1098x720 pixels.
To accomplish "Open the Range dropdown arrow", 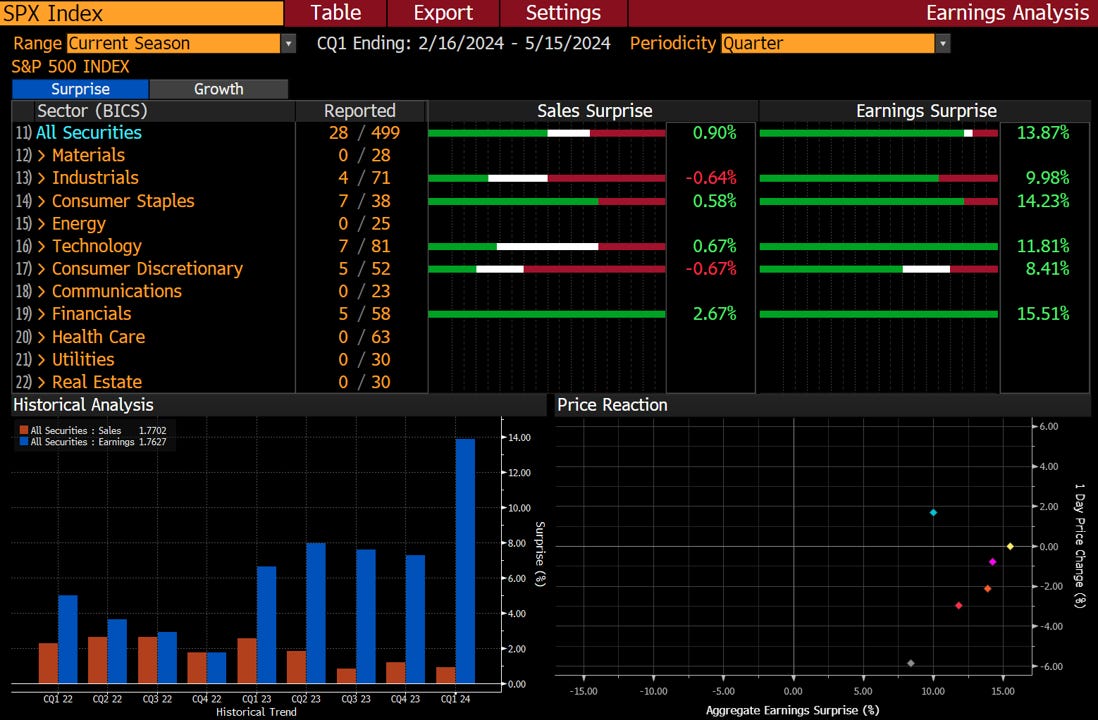I will click(x=288, y=43).
